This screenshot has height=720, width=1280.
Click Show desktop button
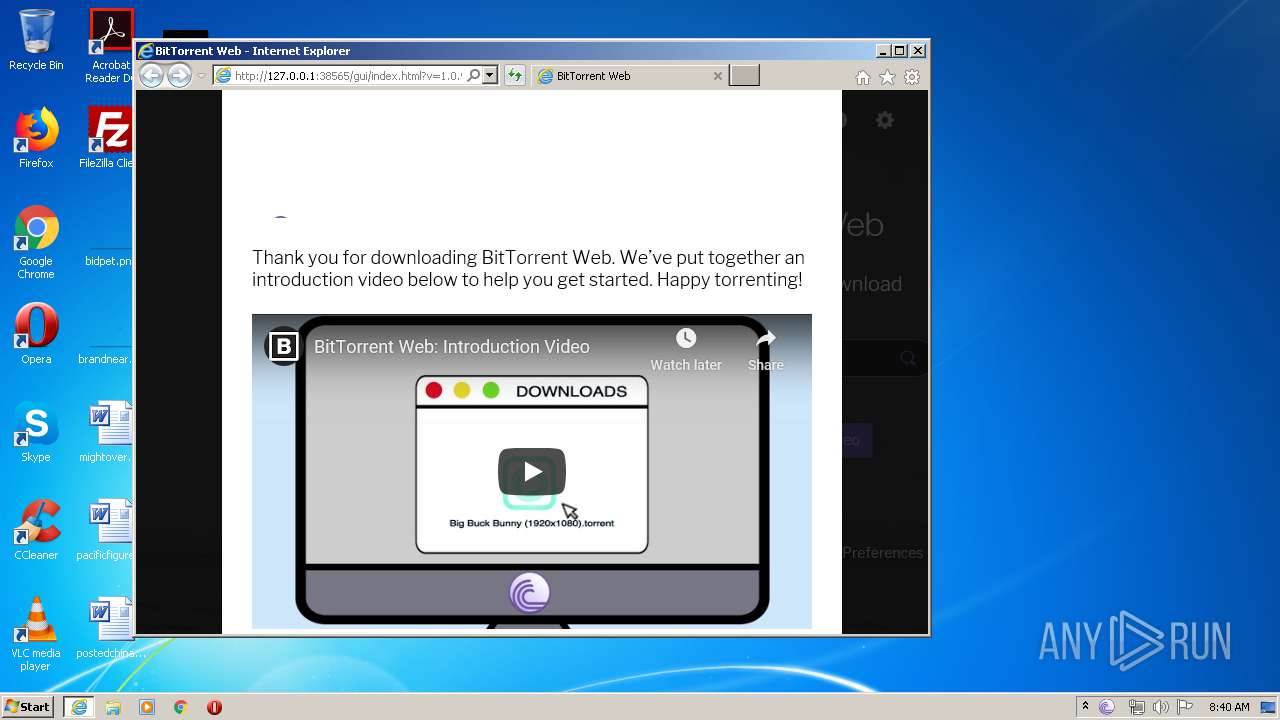pos(1270,707)
